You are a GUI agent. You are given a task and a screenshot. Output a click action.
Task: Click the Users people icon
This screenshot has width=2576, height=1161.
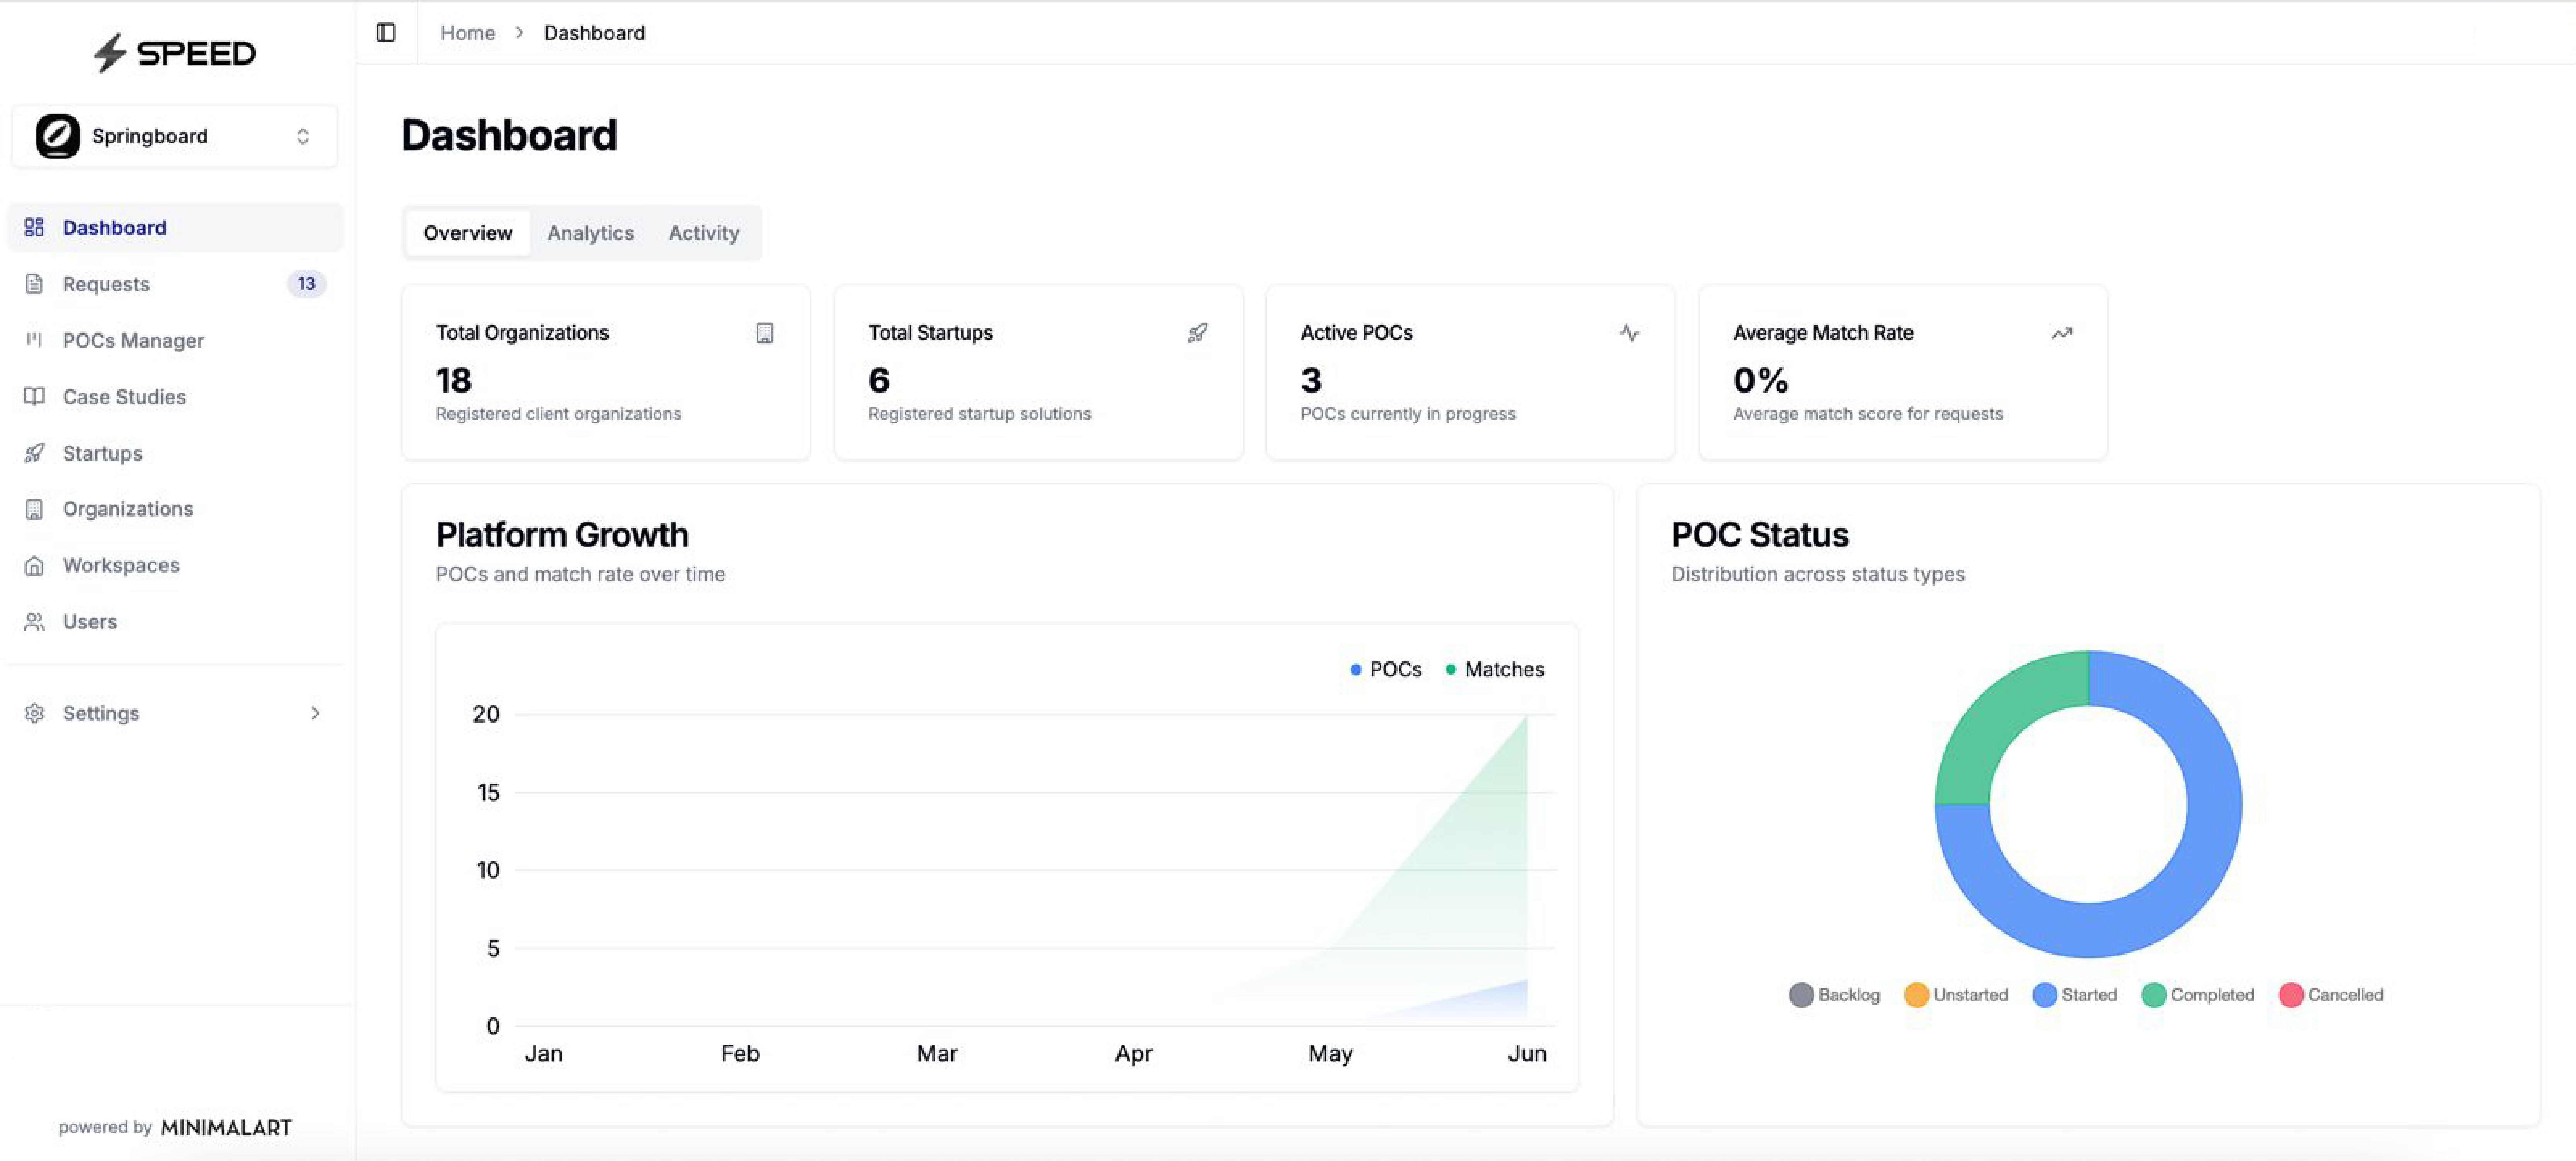tap(34, 622)
